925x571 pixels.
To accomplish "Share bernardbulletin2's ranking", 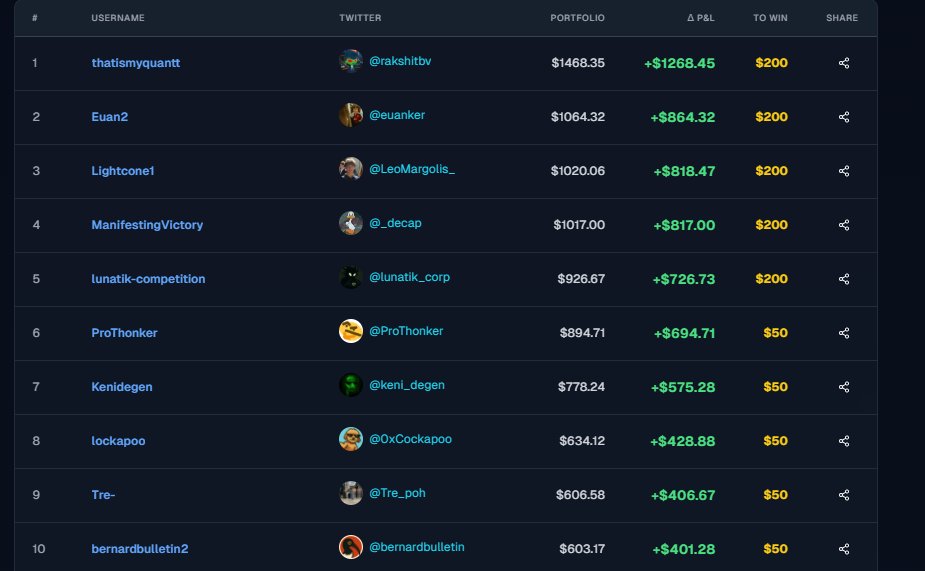I will click(844, 549).
